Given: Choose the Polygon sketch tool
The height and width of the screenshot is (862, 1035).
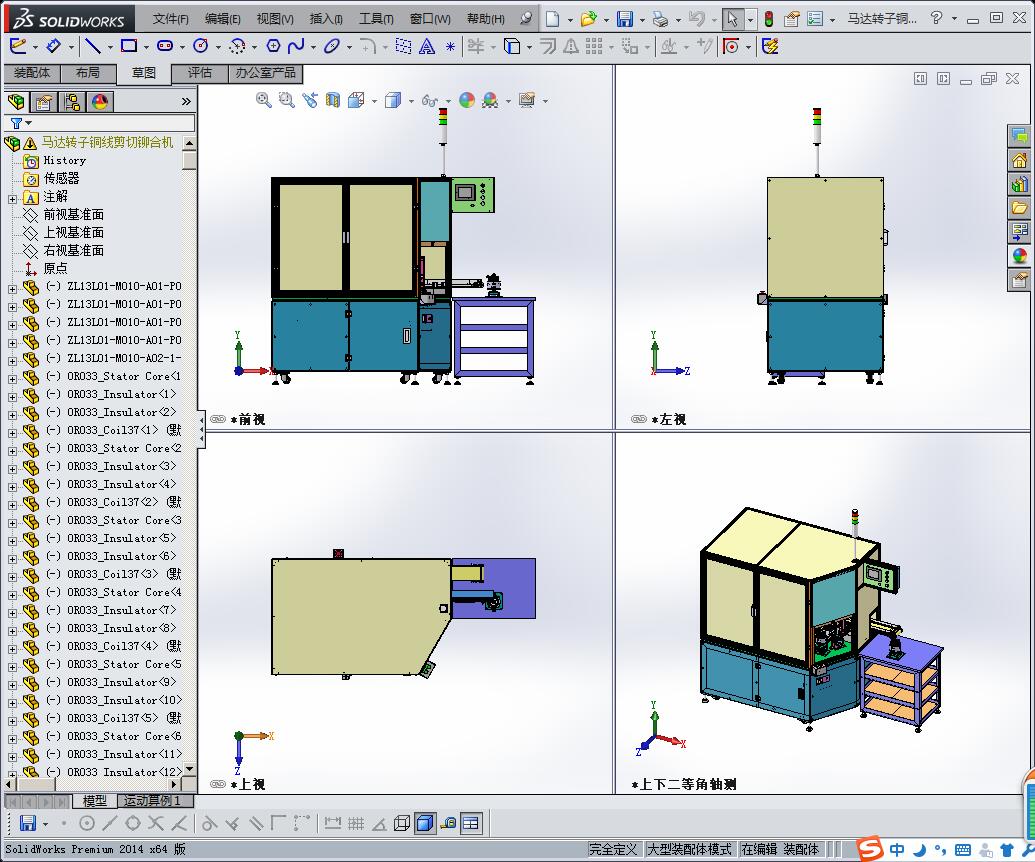Looking at the screenshot, I should click(x=273, y=46).
